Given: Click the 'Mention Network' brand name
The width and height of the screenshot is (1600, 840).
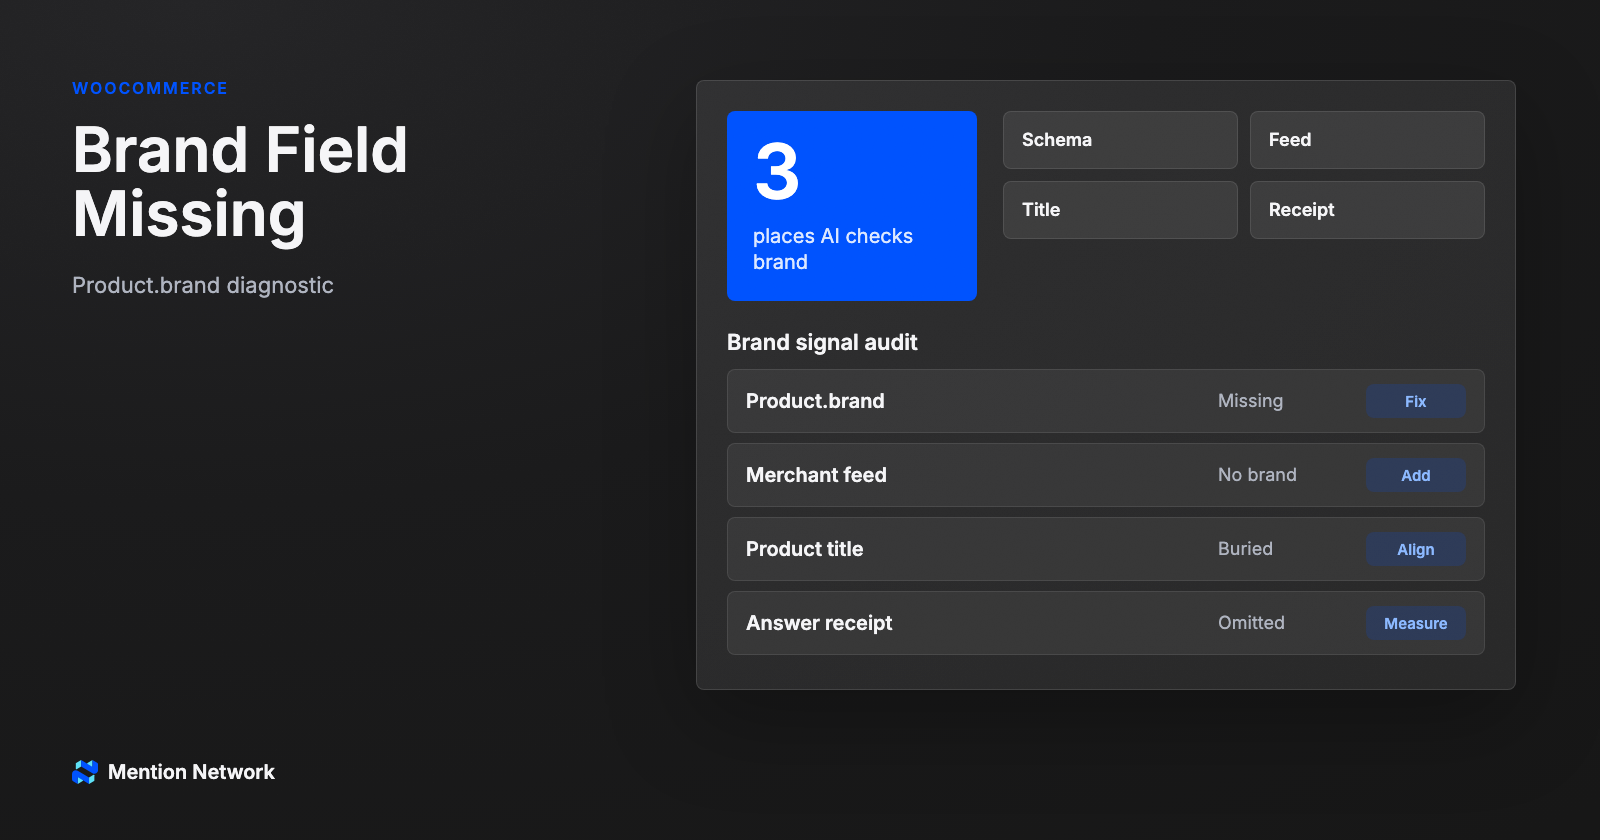Looking at the screenshot, I should coord(191,772).
